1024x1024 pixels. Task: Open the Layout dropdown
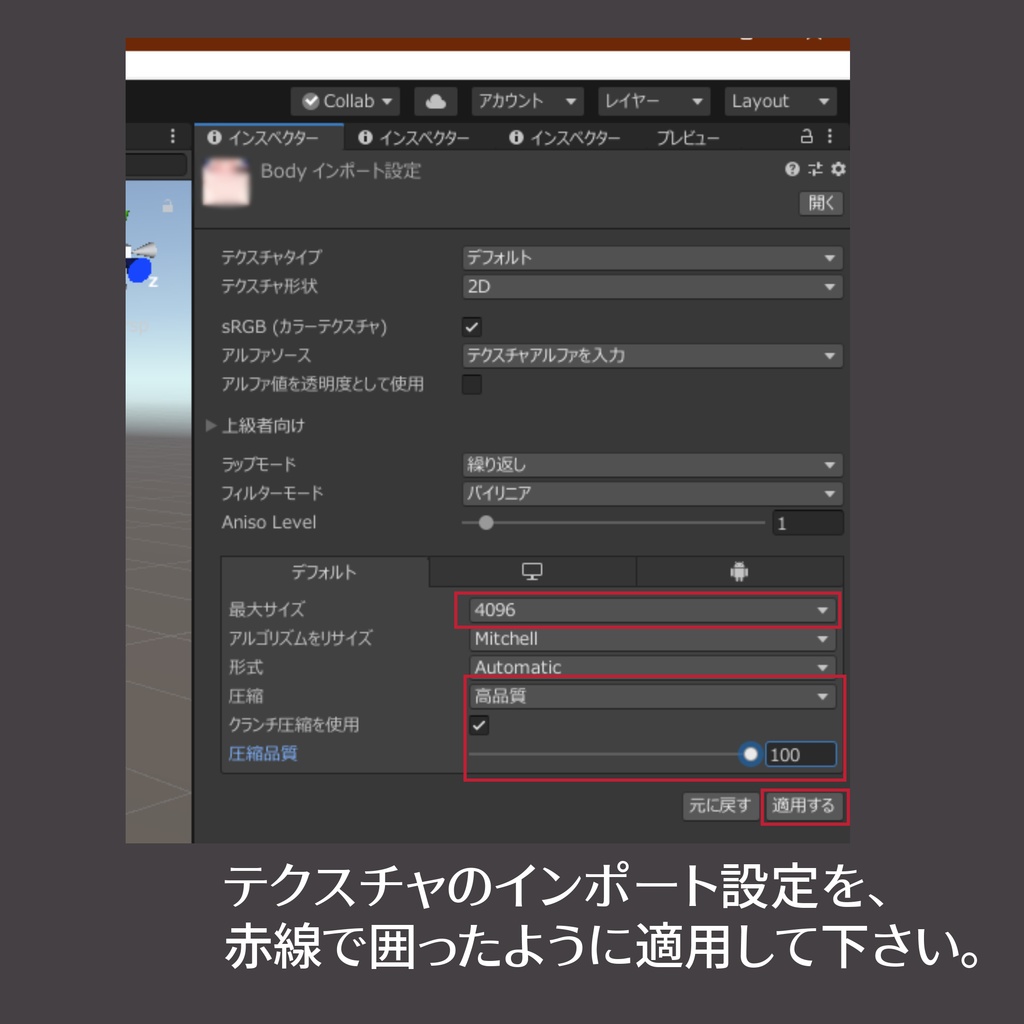[780, 101]
